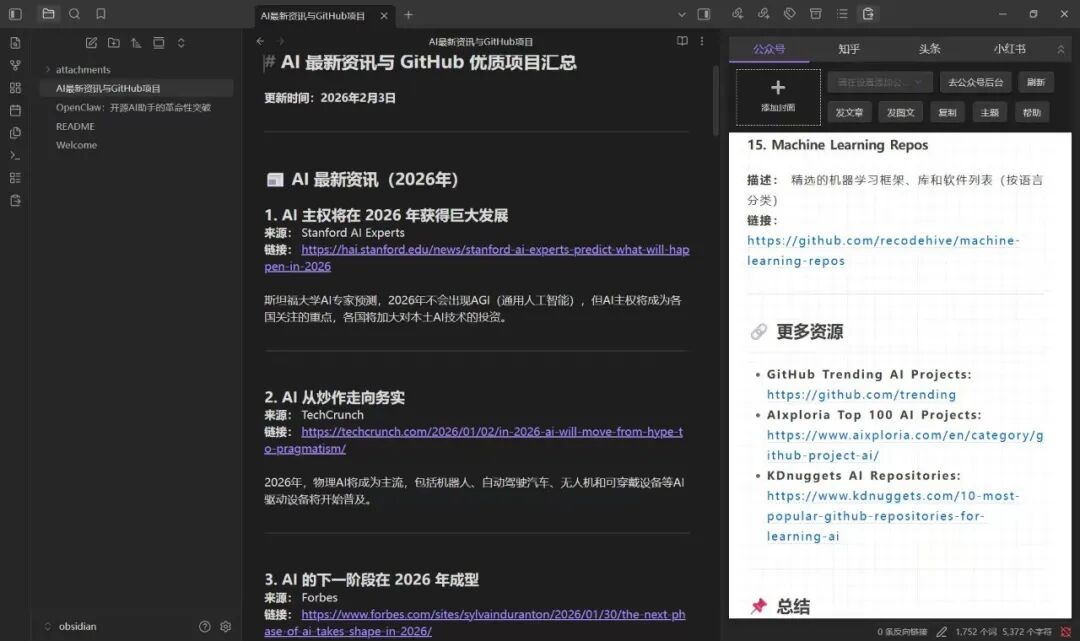Create a new note with the compose icon
The height and width of the screenshot is (641, 1080).
pyautogui.click(x=91, y=43)
